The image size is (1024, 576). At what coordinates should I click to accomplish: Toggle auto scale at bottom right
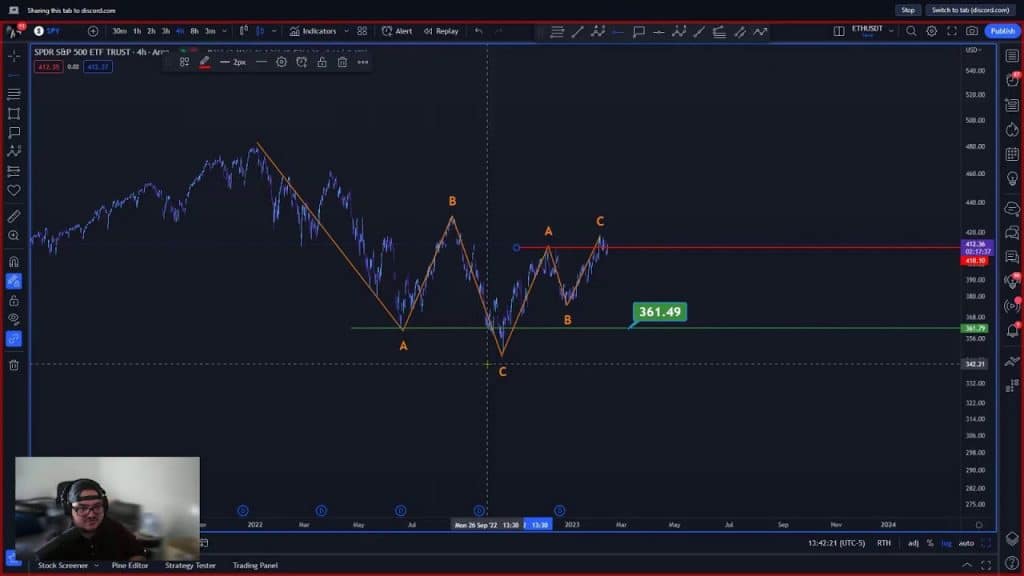966,543
